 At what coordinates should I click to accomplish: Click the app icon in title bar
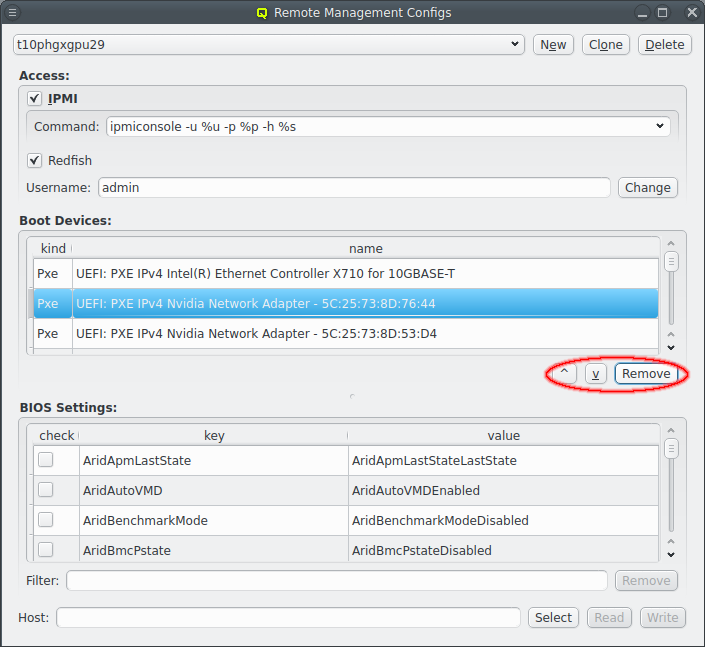coord(262,13)
